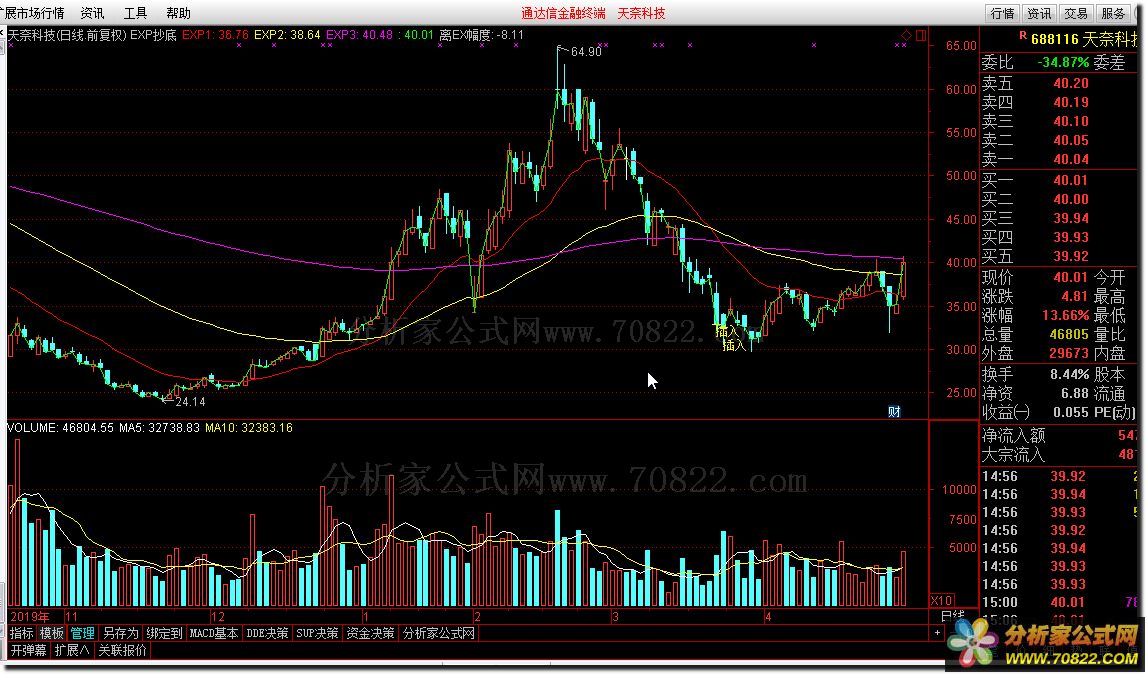Click the X10 volume scale label
The width and height of the screenshot is (1147, 674).
[x=941, y=600]
